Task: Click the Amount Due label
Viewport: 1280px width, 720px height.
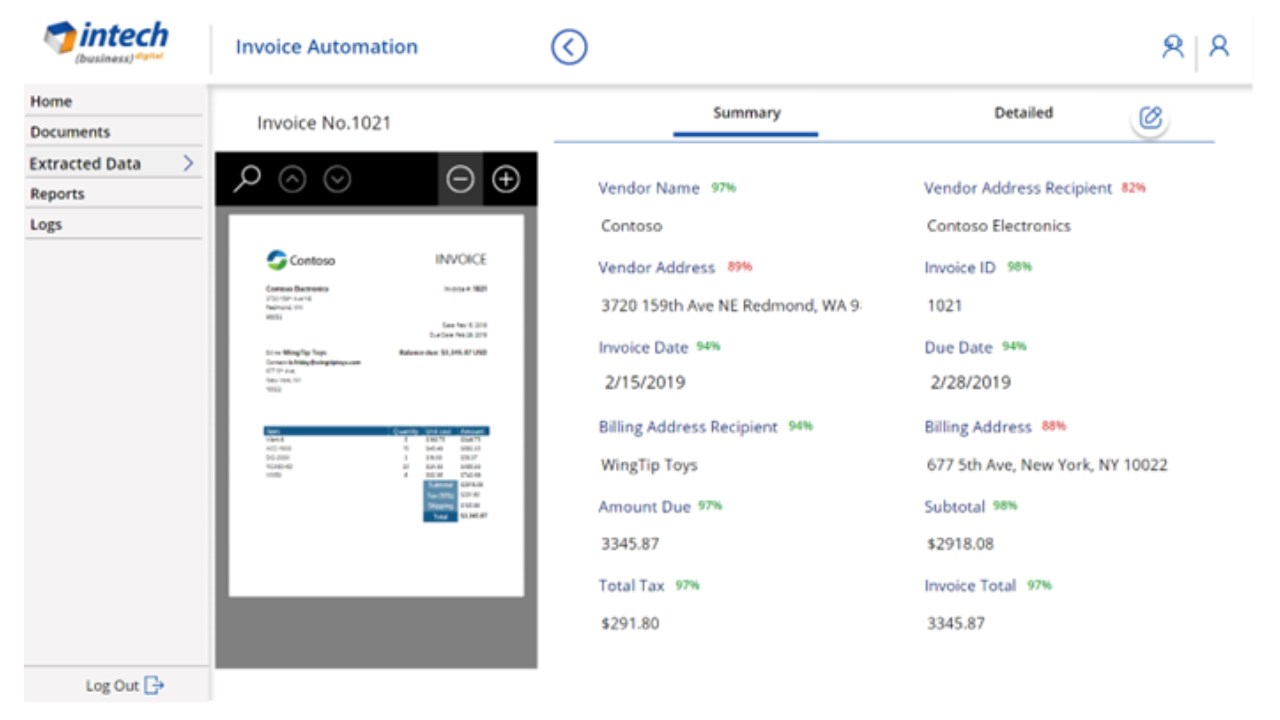Action: click(x=644, y=507)
